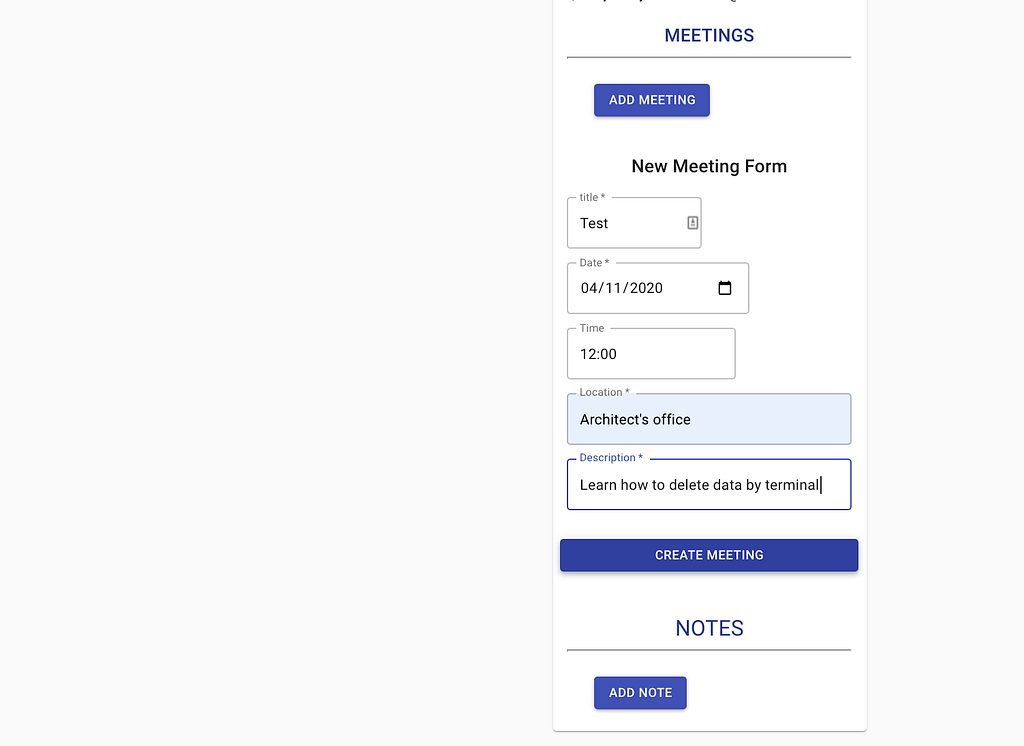Open the calendar picker in Date field

tap(724, 288)
